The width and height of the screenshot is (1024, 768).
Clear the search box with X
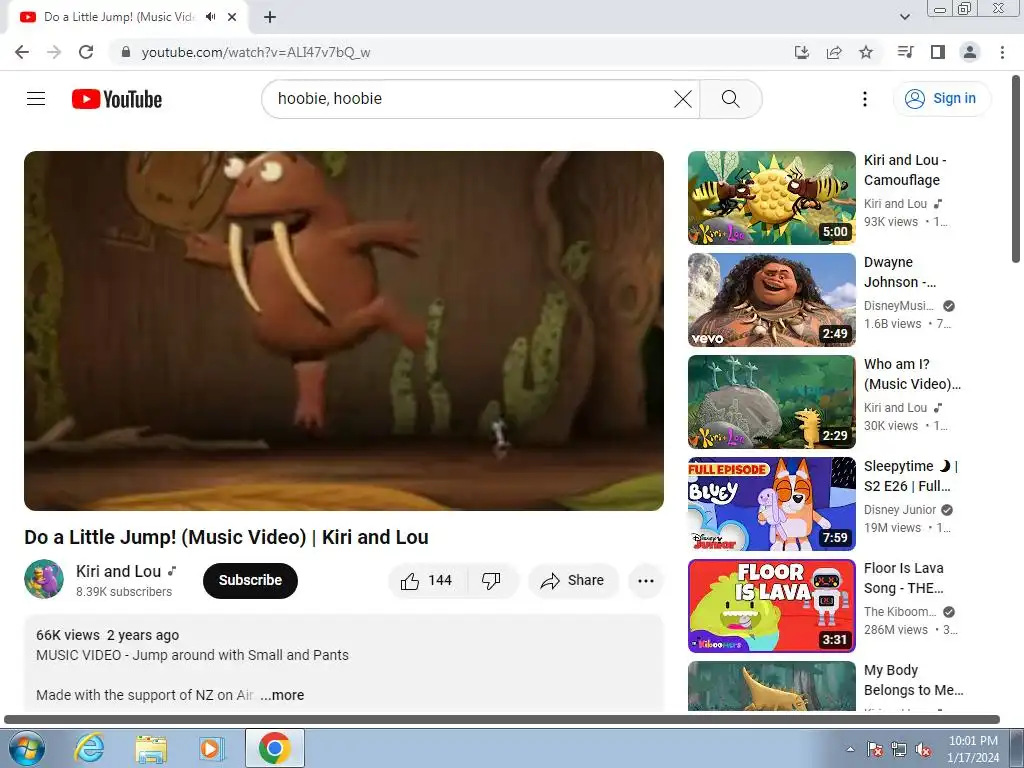tap(682, 99)
